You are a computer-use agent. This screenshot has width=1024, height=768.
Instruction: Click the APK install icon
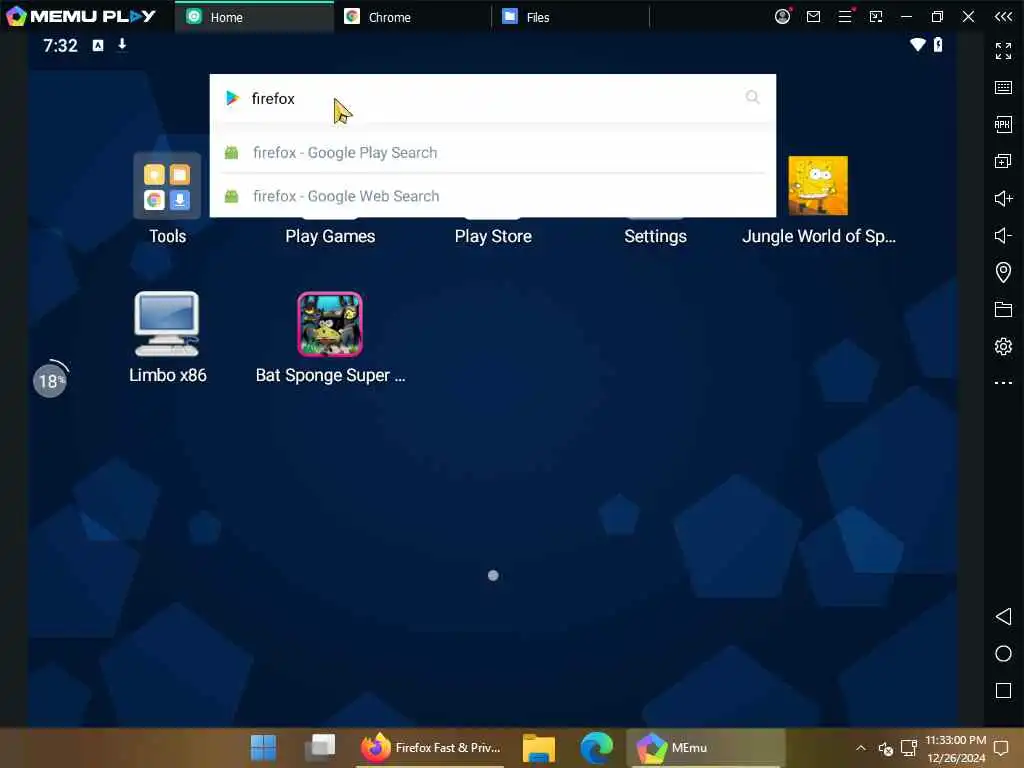click(1003, 124)
